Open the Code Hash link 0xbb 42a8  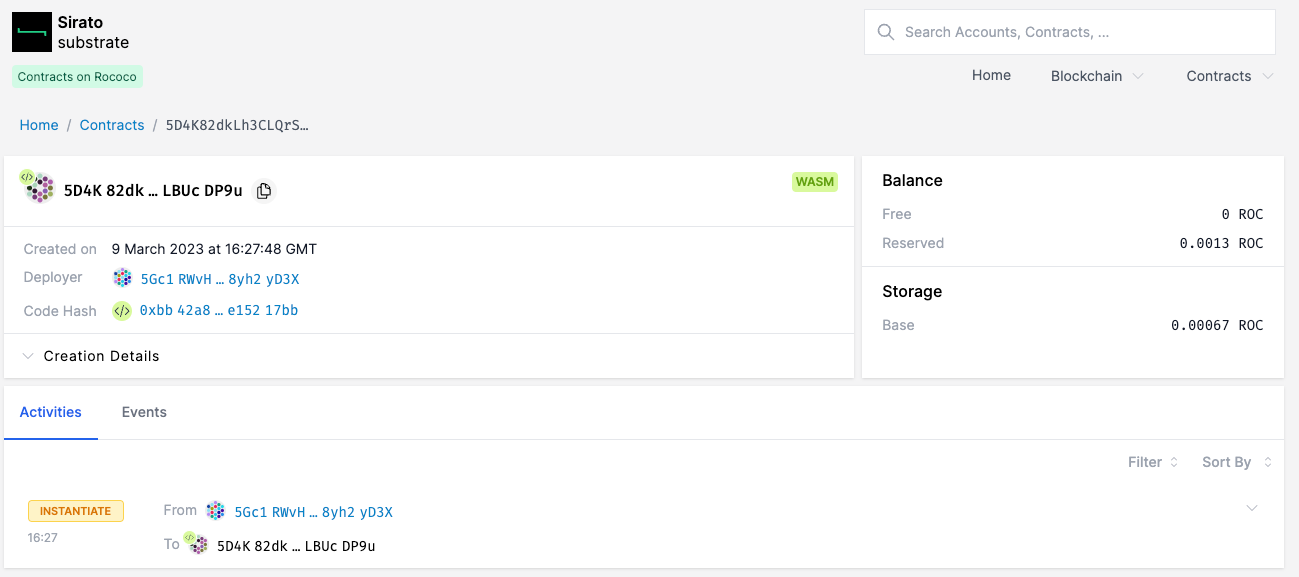218,311
